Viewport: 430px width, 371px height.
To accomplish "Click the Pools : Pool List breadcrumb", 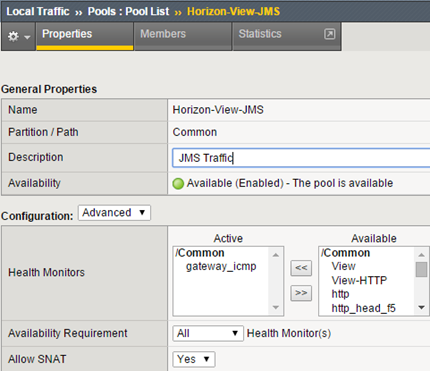I will (128, 11).
